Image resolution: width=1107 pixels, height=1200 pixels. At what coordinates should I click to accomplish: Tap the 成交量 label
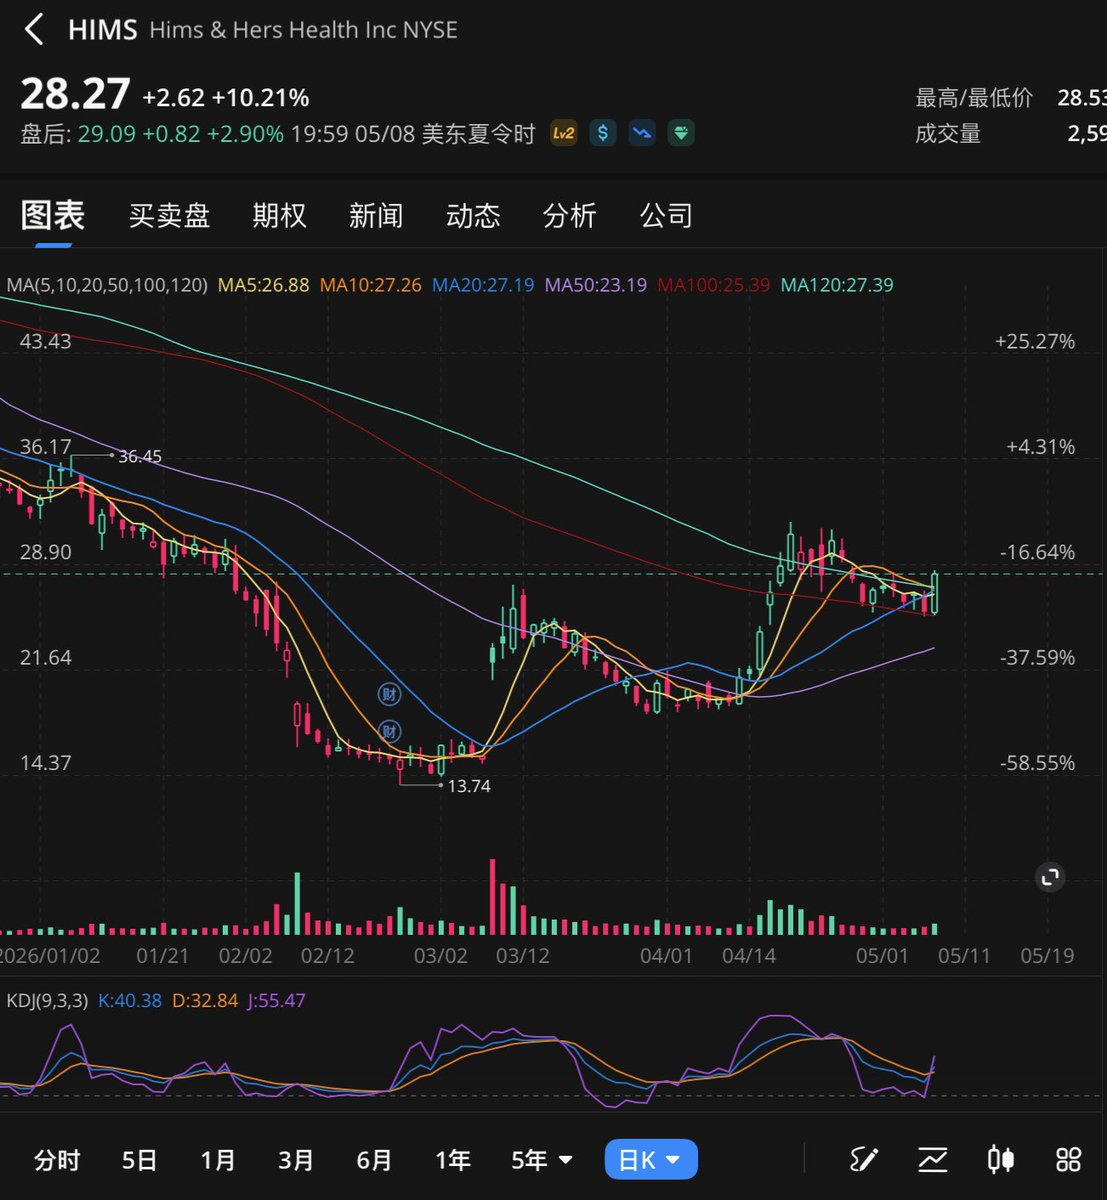click(x=948, y=134)
